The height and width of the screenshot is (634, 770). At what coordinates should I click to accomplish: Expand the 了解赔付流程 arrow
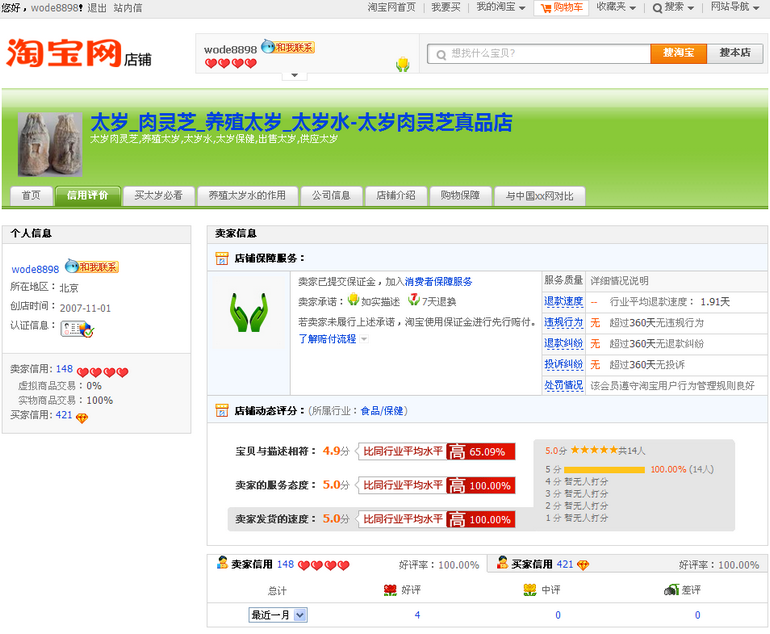click(364, 339)
